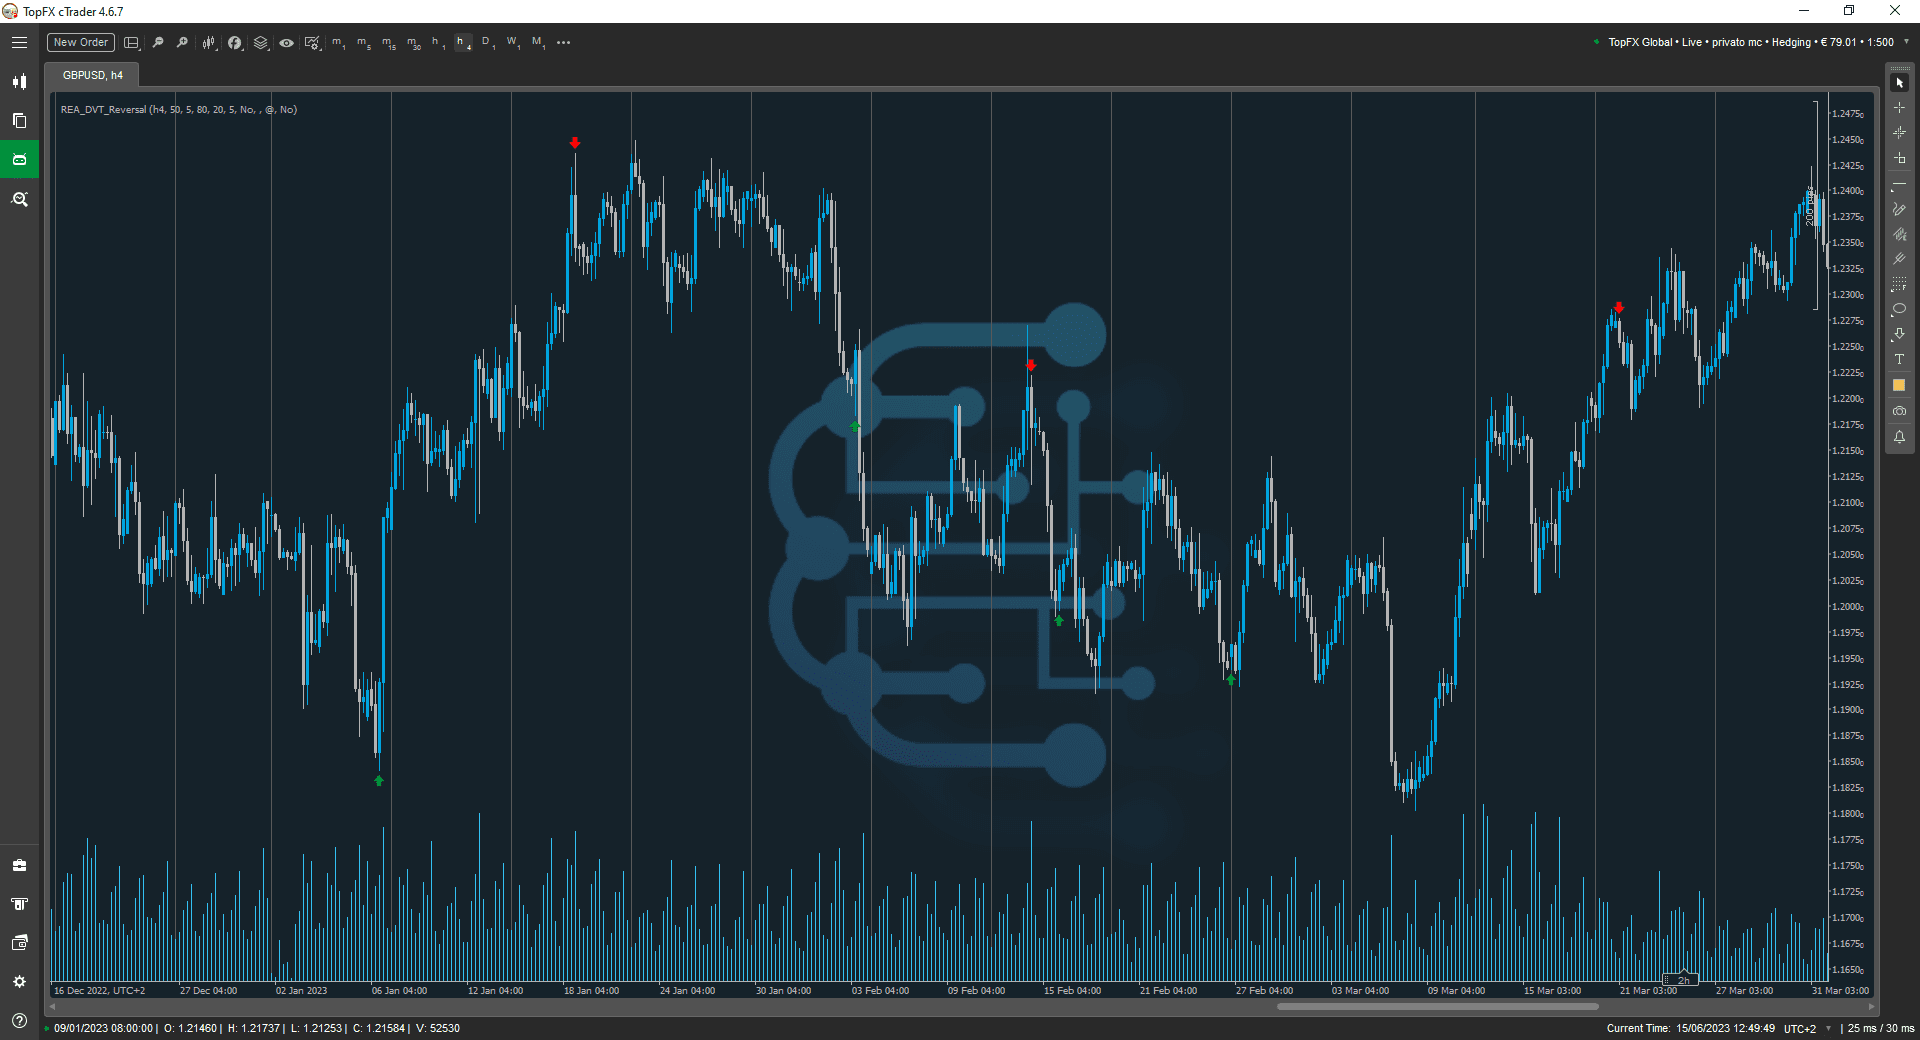Choose the ellipse shape drawing tool
Viewport: 1920px width, 1040px height.
pyautogui.click(x=1899, y=309)
